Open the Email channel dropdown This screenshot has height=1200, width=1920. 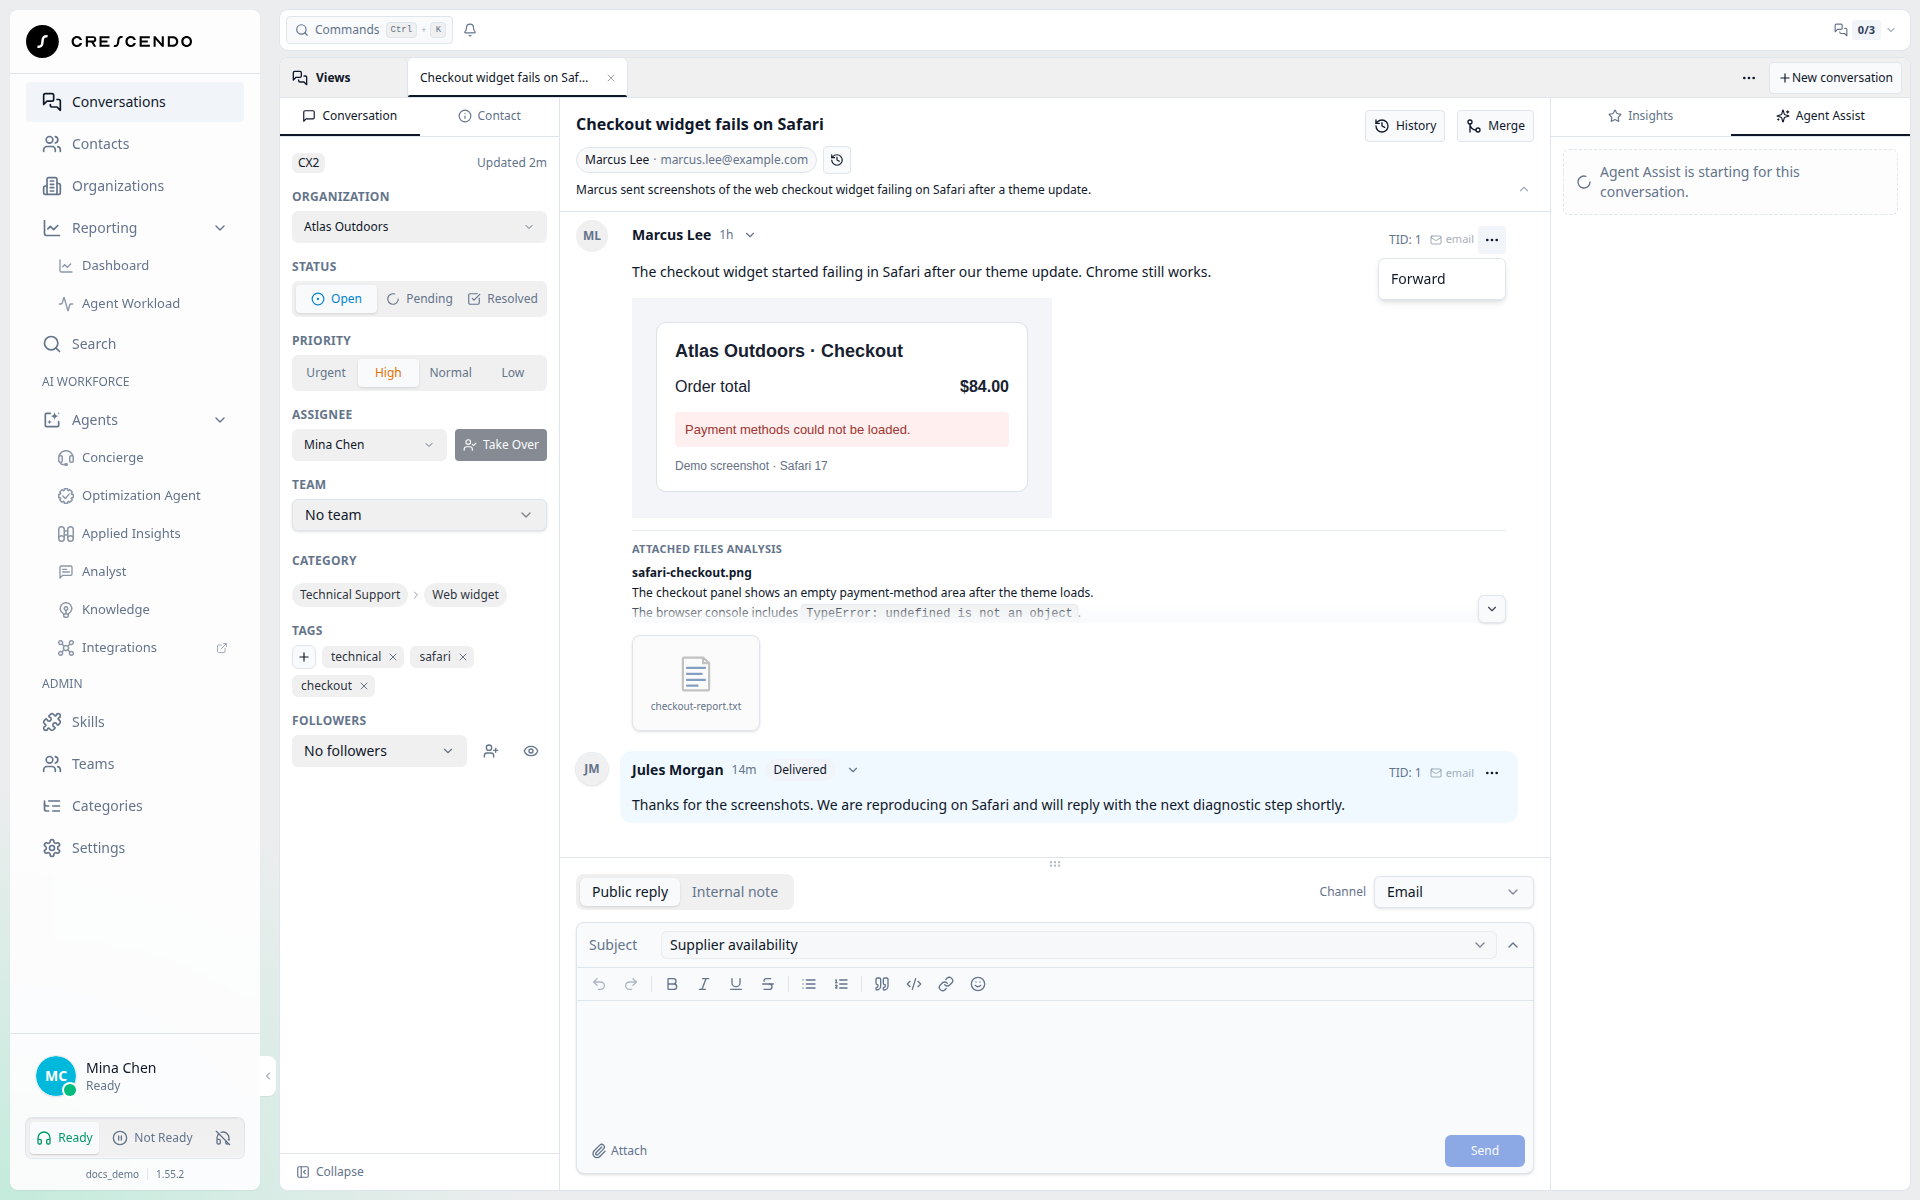point(1453,892)
